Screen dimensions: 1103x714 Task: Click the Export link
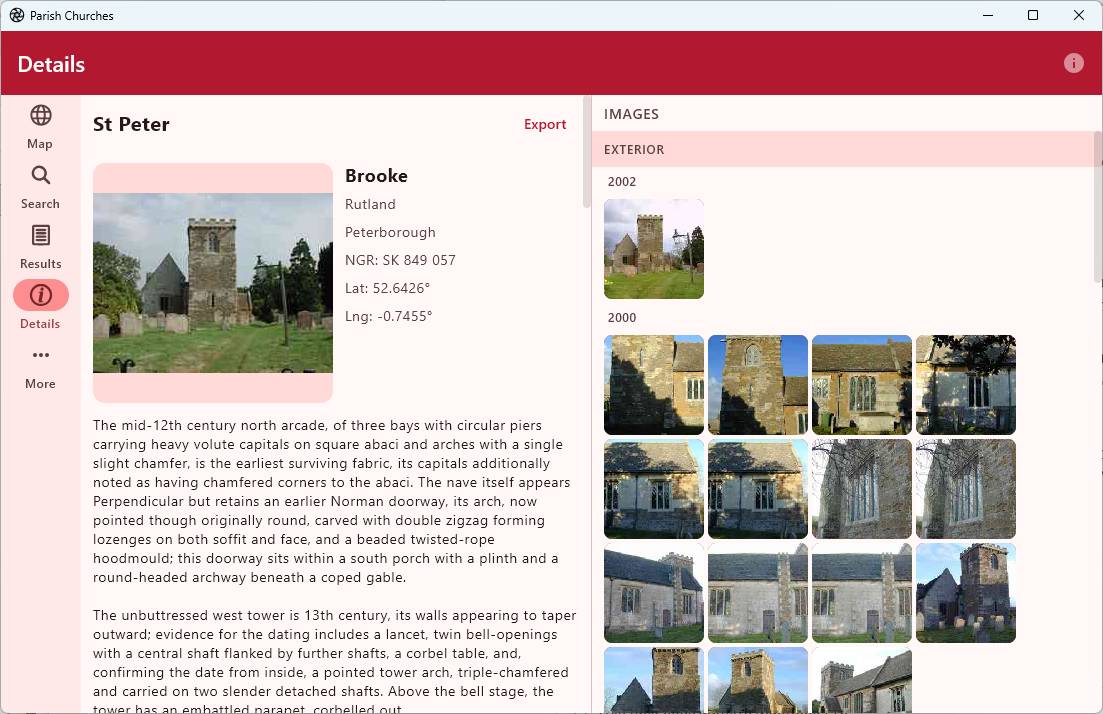pyautogui.click(x=544, y=125)
